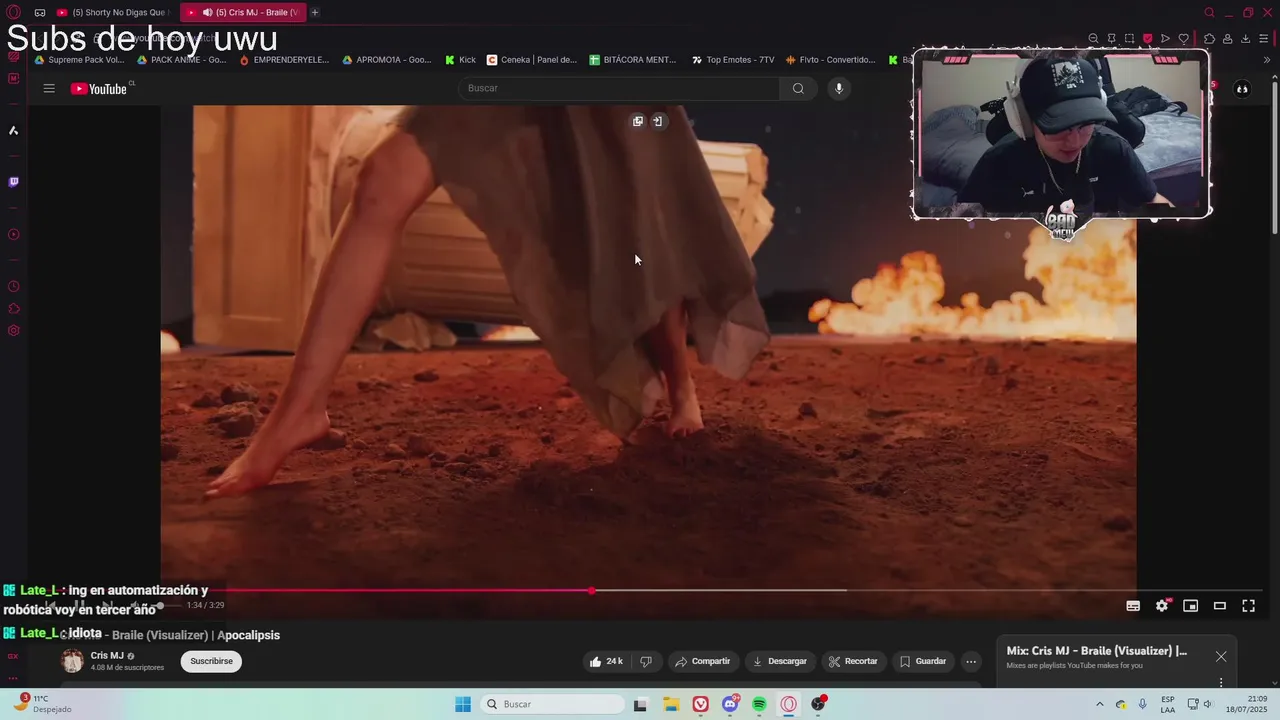The image size is (1280, 720).
Task: Open the EMPRENDERYELE bookmark
Action: click(x=284, y=60)
